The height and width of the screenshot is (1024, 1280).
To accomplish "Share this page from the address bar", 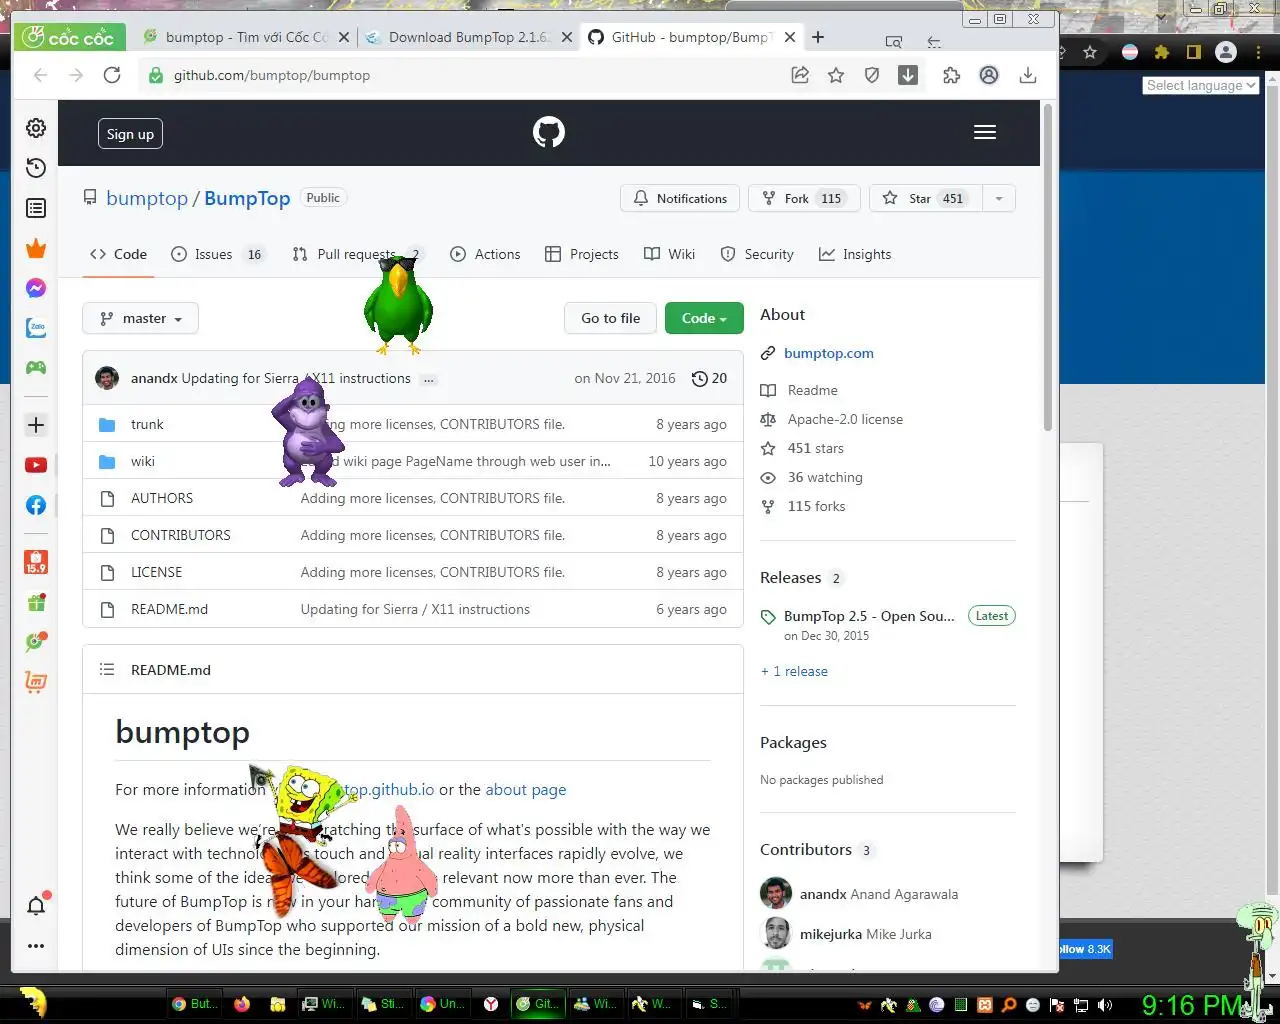I will tap(800, 75).
